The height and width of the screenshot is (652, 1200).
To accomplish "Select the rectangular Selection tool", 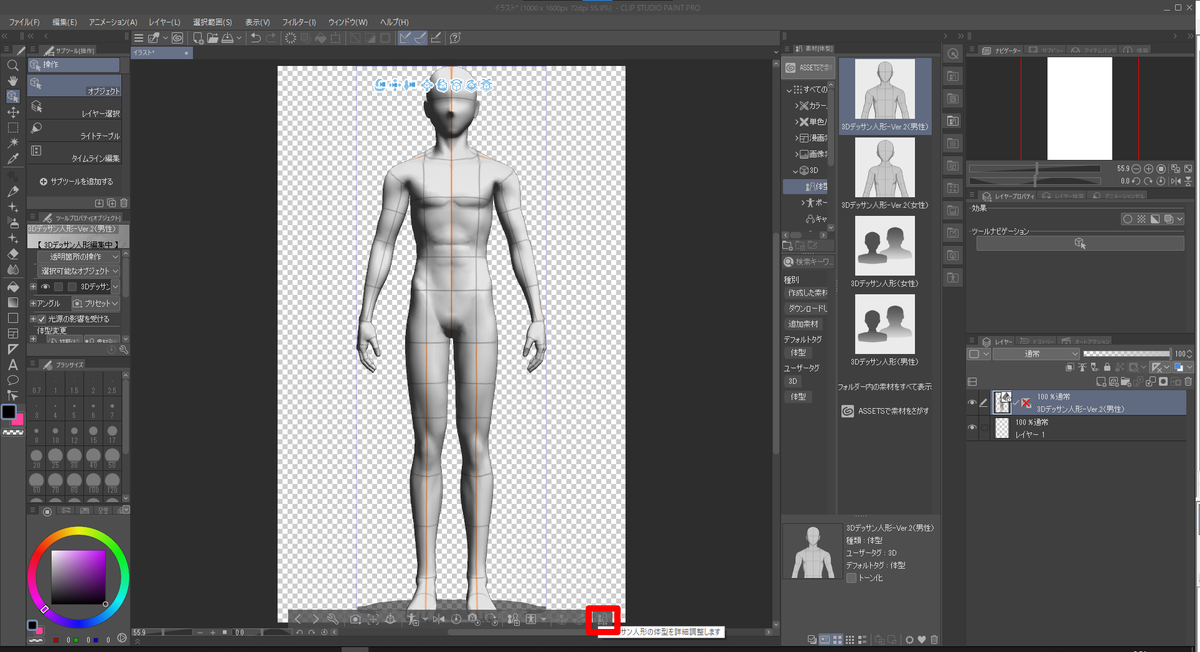I will click(x=13, y=128).
